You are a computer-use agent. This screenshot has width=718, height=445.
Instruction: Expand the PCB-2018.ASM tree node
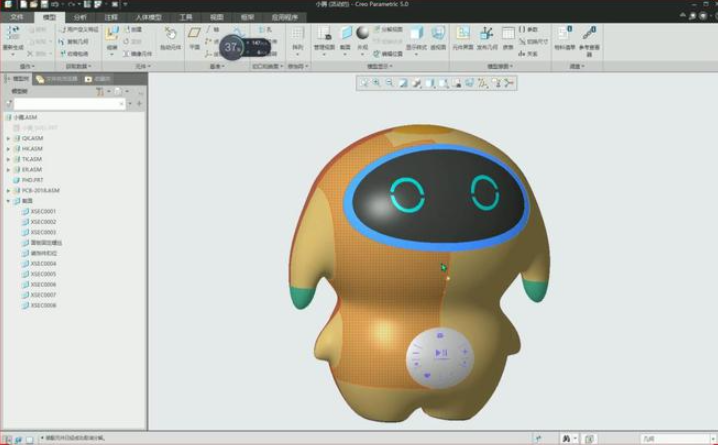(8, 190)
